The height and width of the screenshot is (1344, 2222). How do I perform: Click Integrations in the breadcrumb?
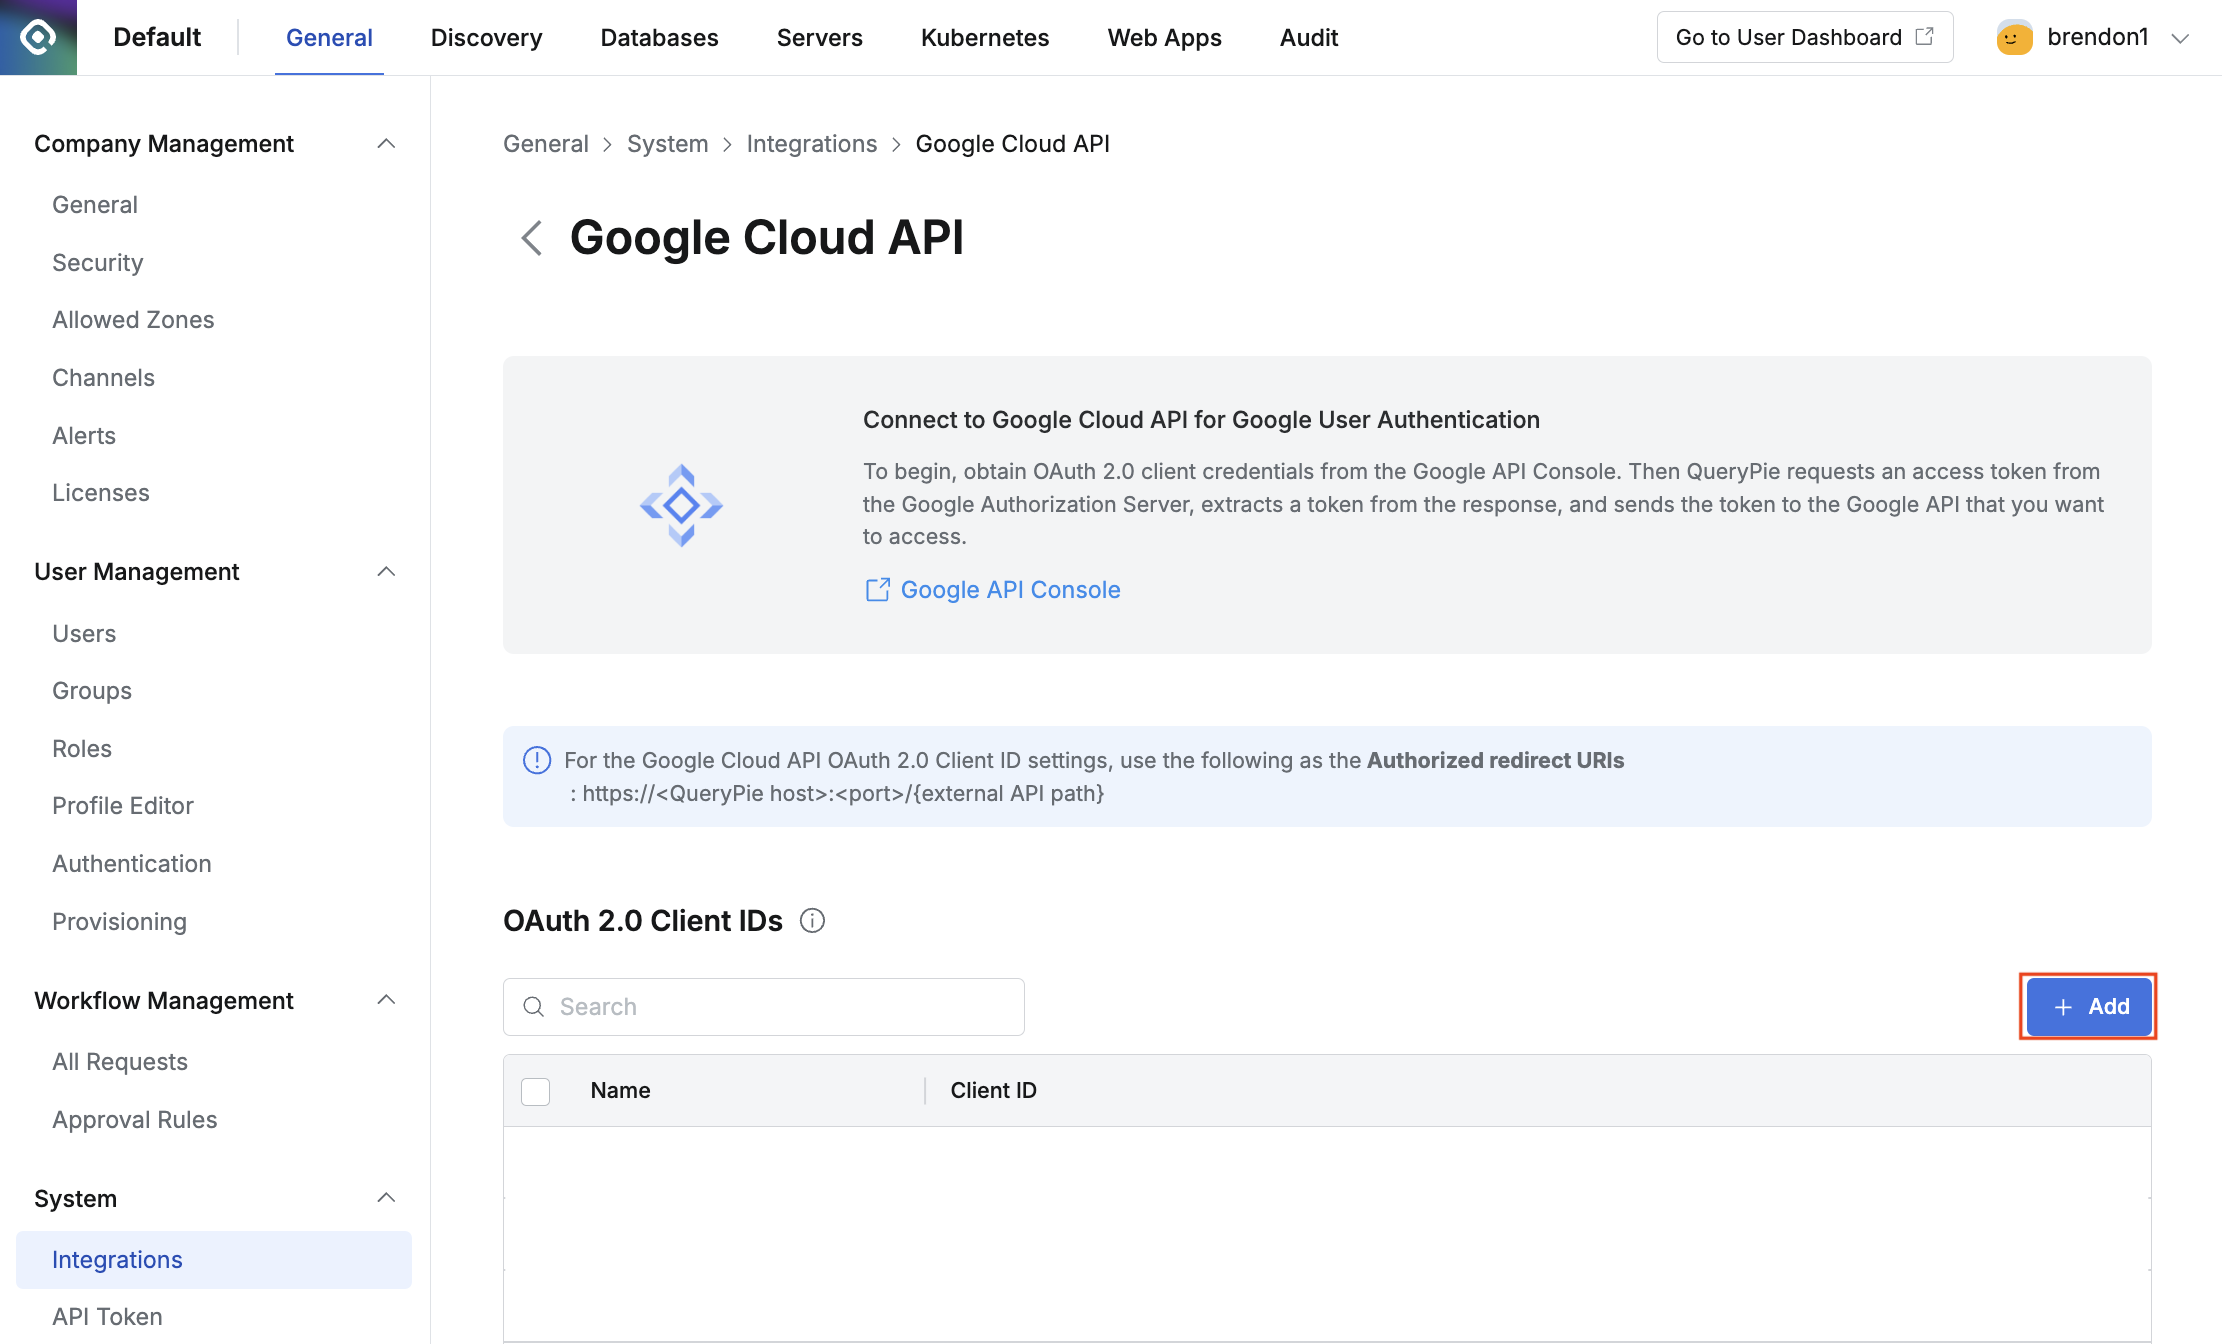(811, 144)
